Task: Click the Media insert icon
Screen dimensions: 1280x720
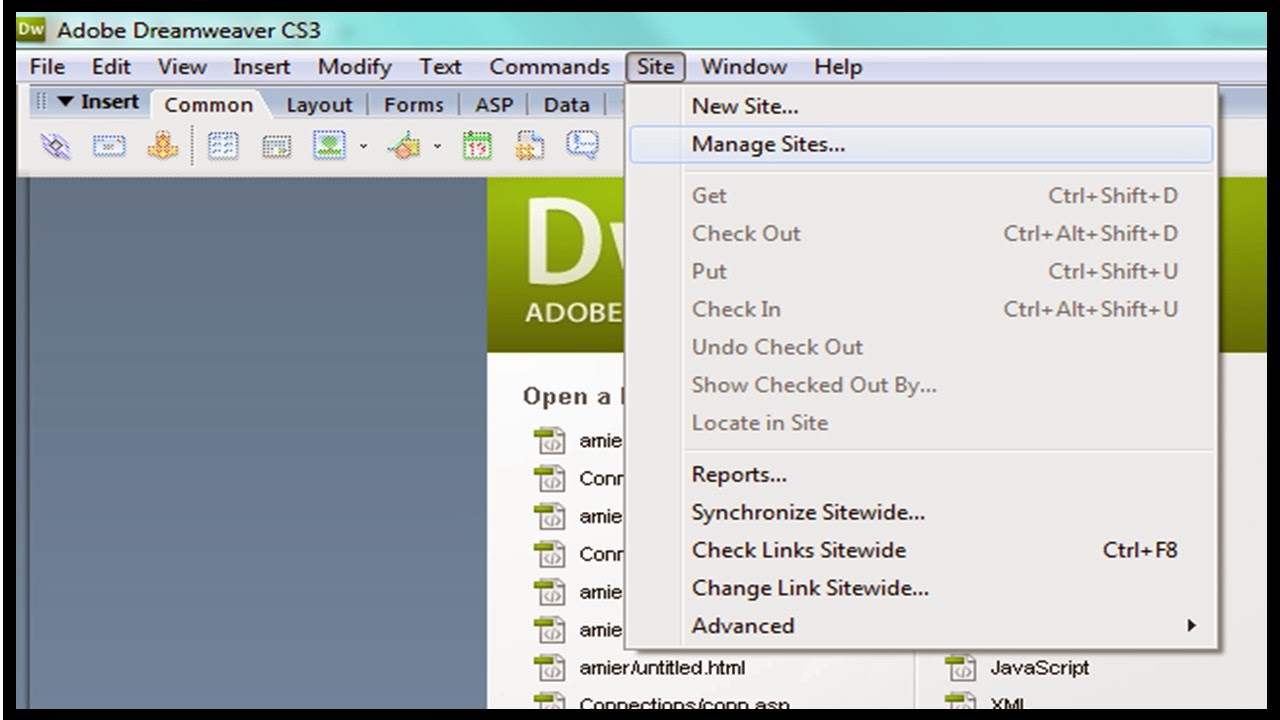Action: tap(405, 147)
